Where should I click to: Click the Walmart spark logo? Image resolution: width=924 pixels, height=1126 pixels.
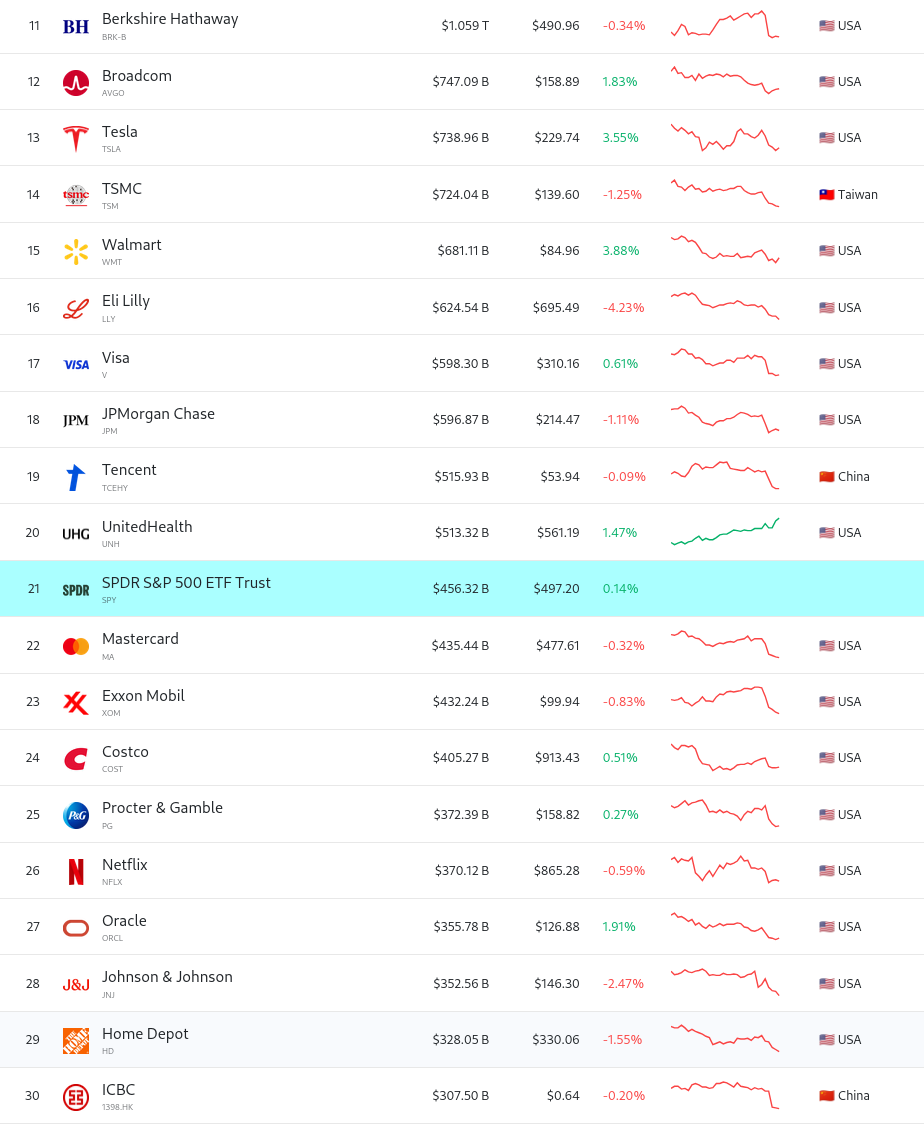[x=76, y=251]
